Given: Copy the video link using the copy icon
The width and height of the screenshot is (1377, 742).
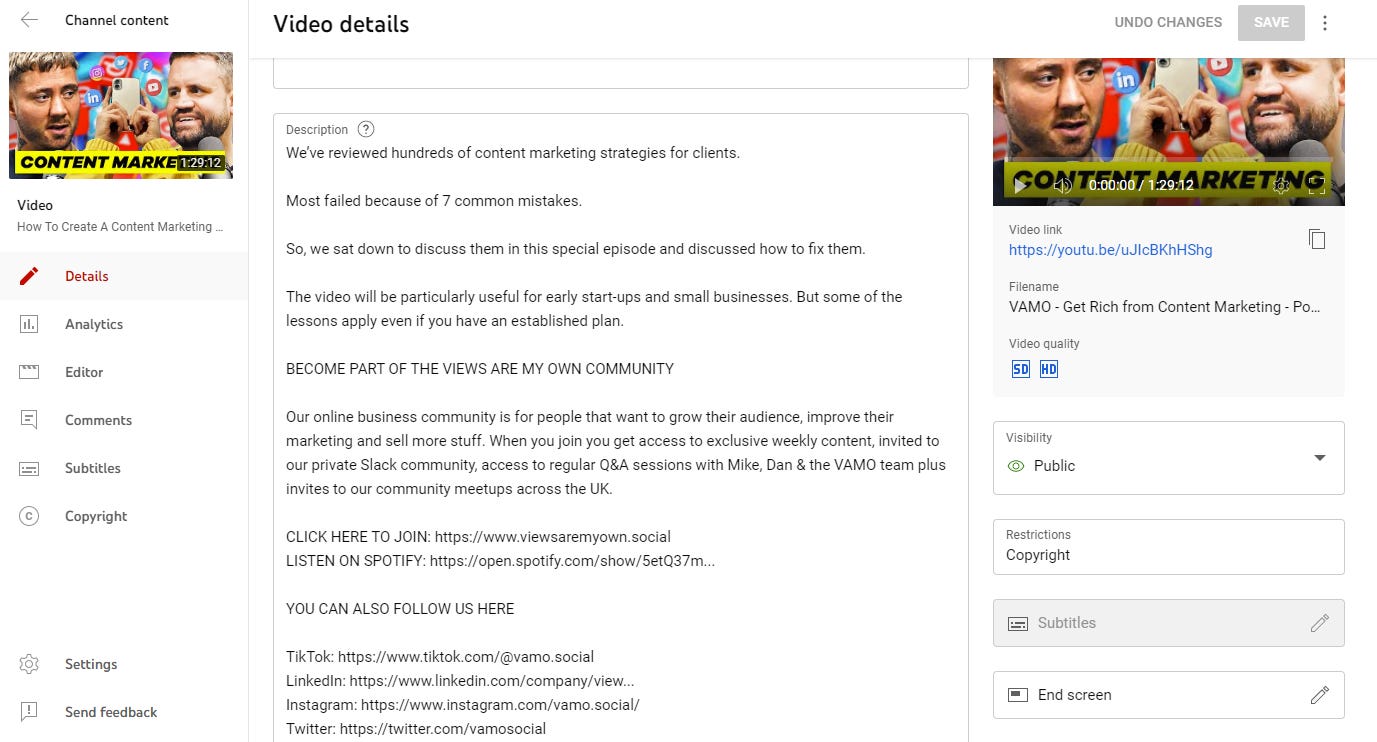Looking at the screenshot, I should pos(1318,239).
